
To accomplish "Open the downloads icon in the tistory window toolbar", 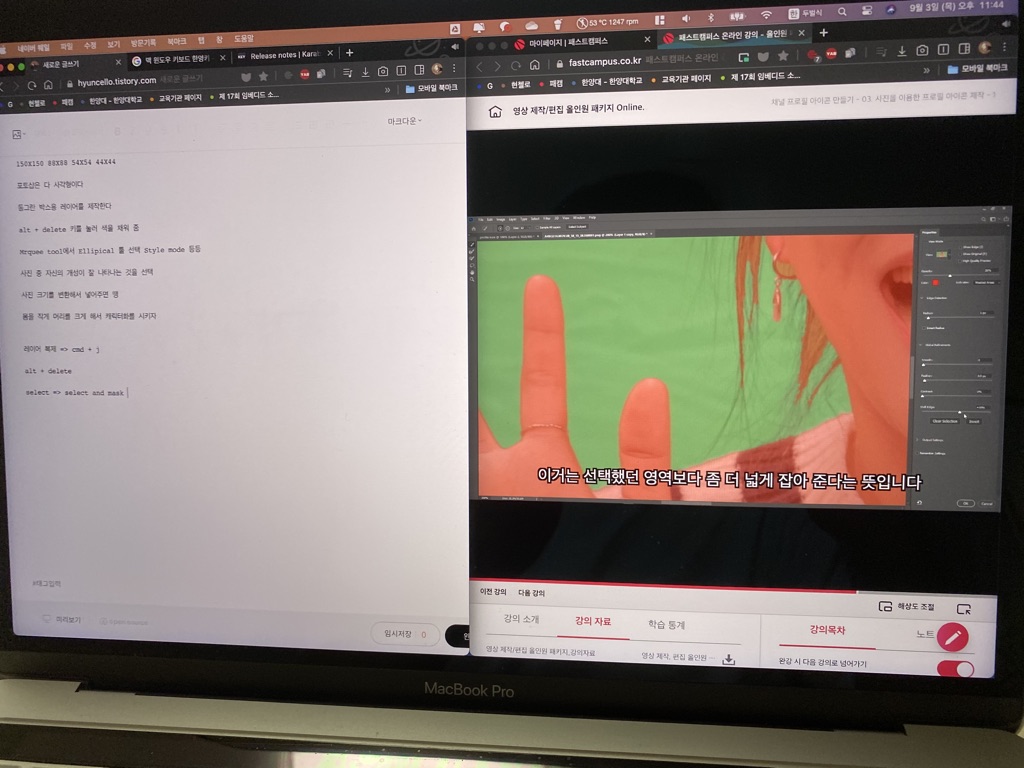I will (365, 72).
